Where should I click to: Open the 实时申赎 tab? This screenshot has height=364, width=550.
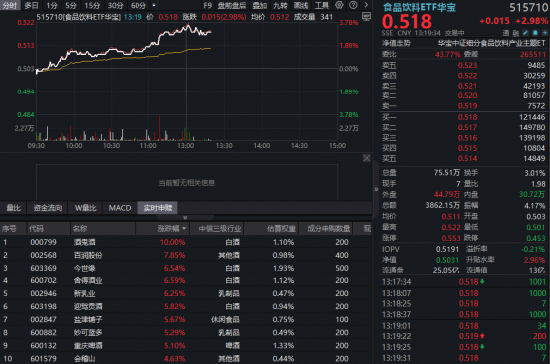157,208
